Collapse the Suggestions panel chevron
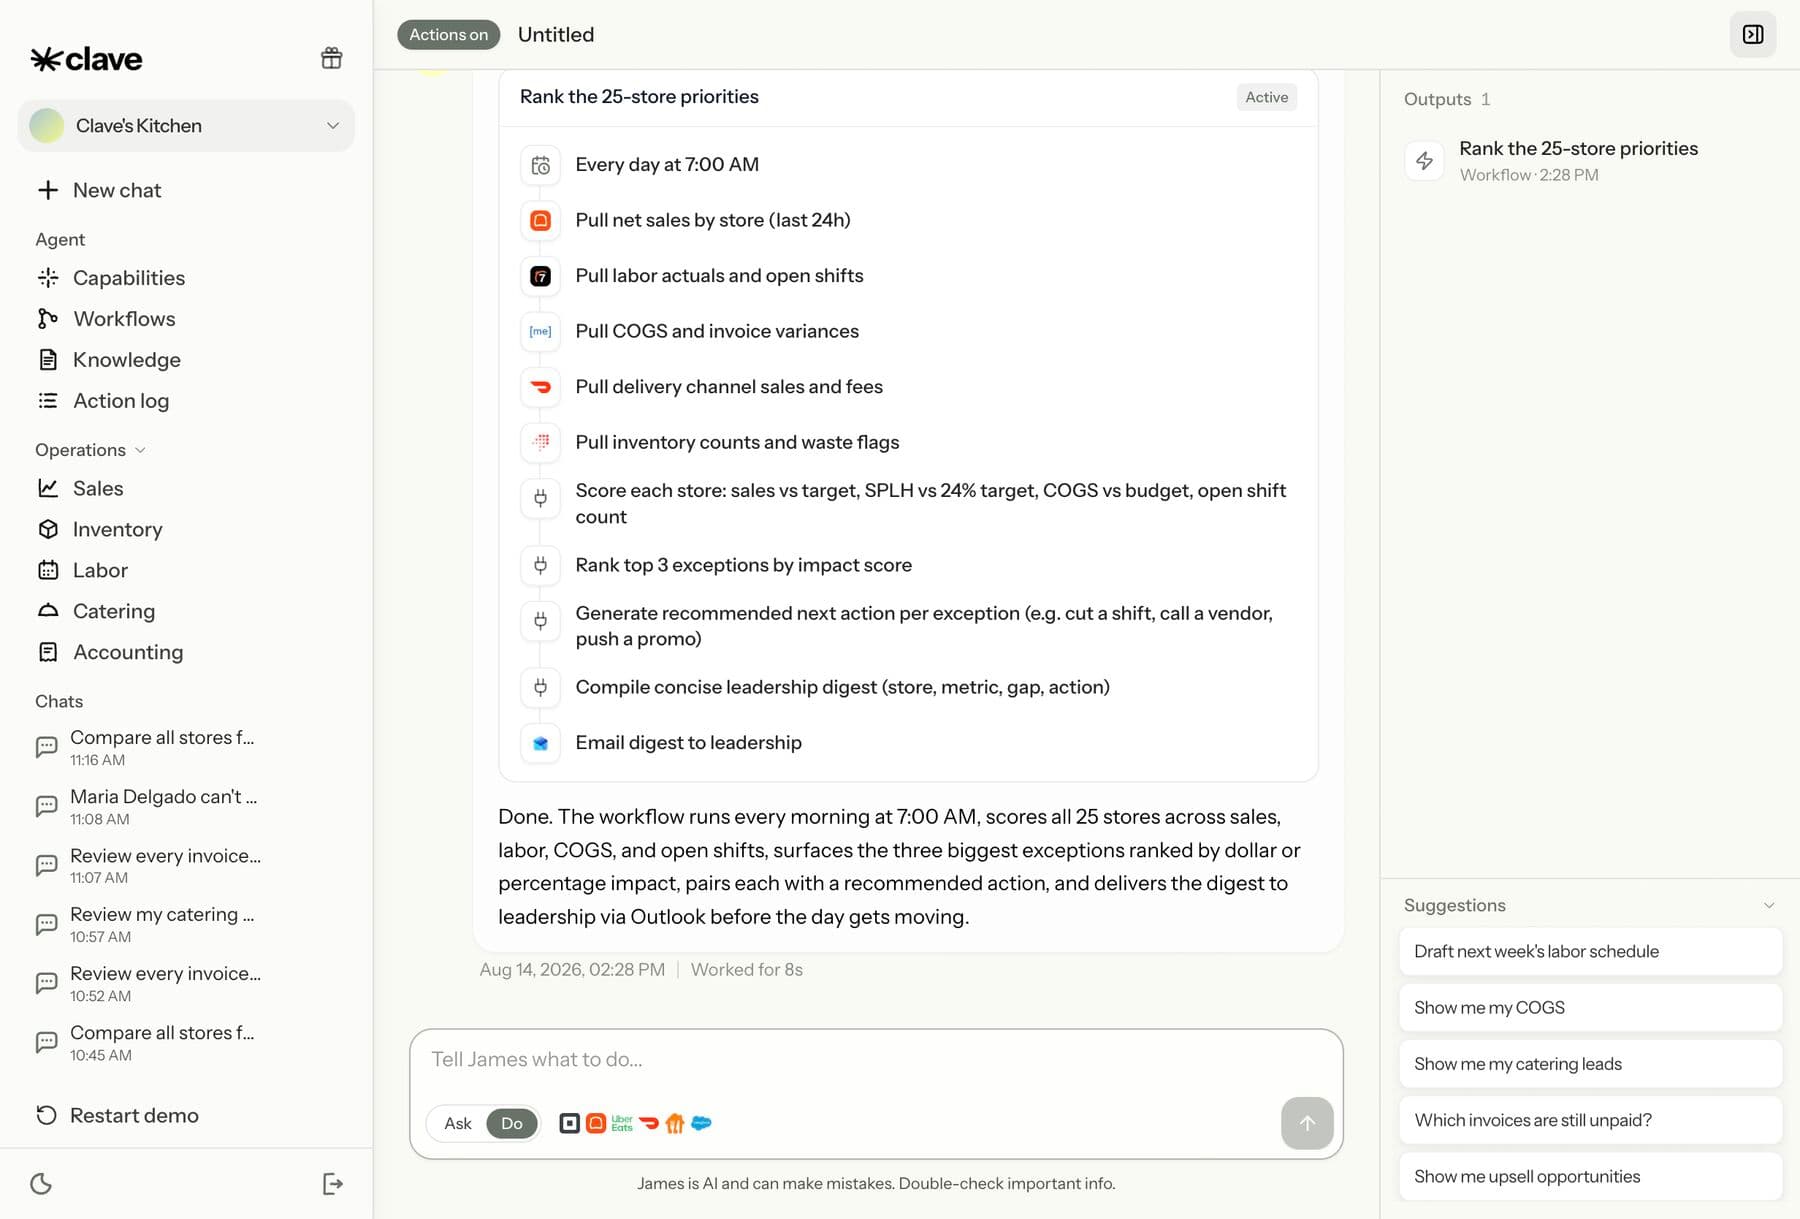Screen dimensions: 1800x1219 tap(1769, 905)
